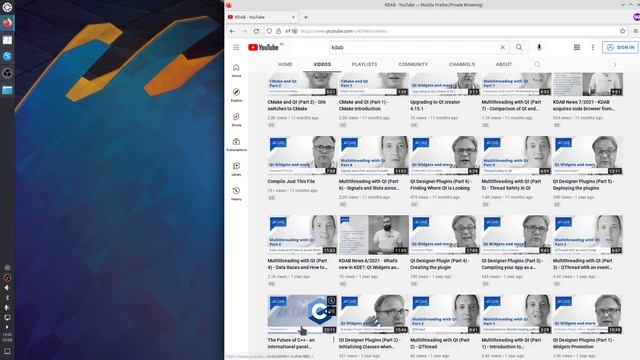Open the KDE application launcher
640x360 pixels.
7,7
